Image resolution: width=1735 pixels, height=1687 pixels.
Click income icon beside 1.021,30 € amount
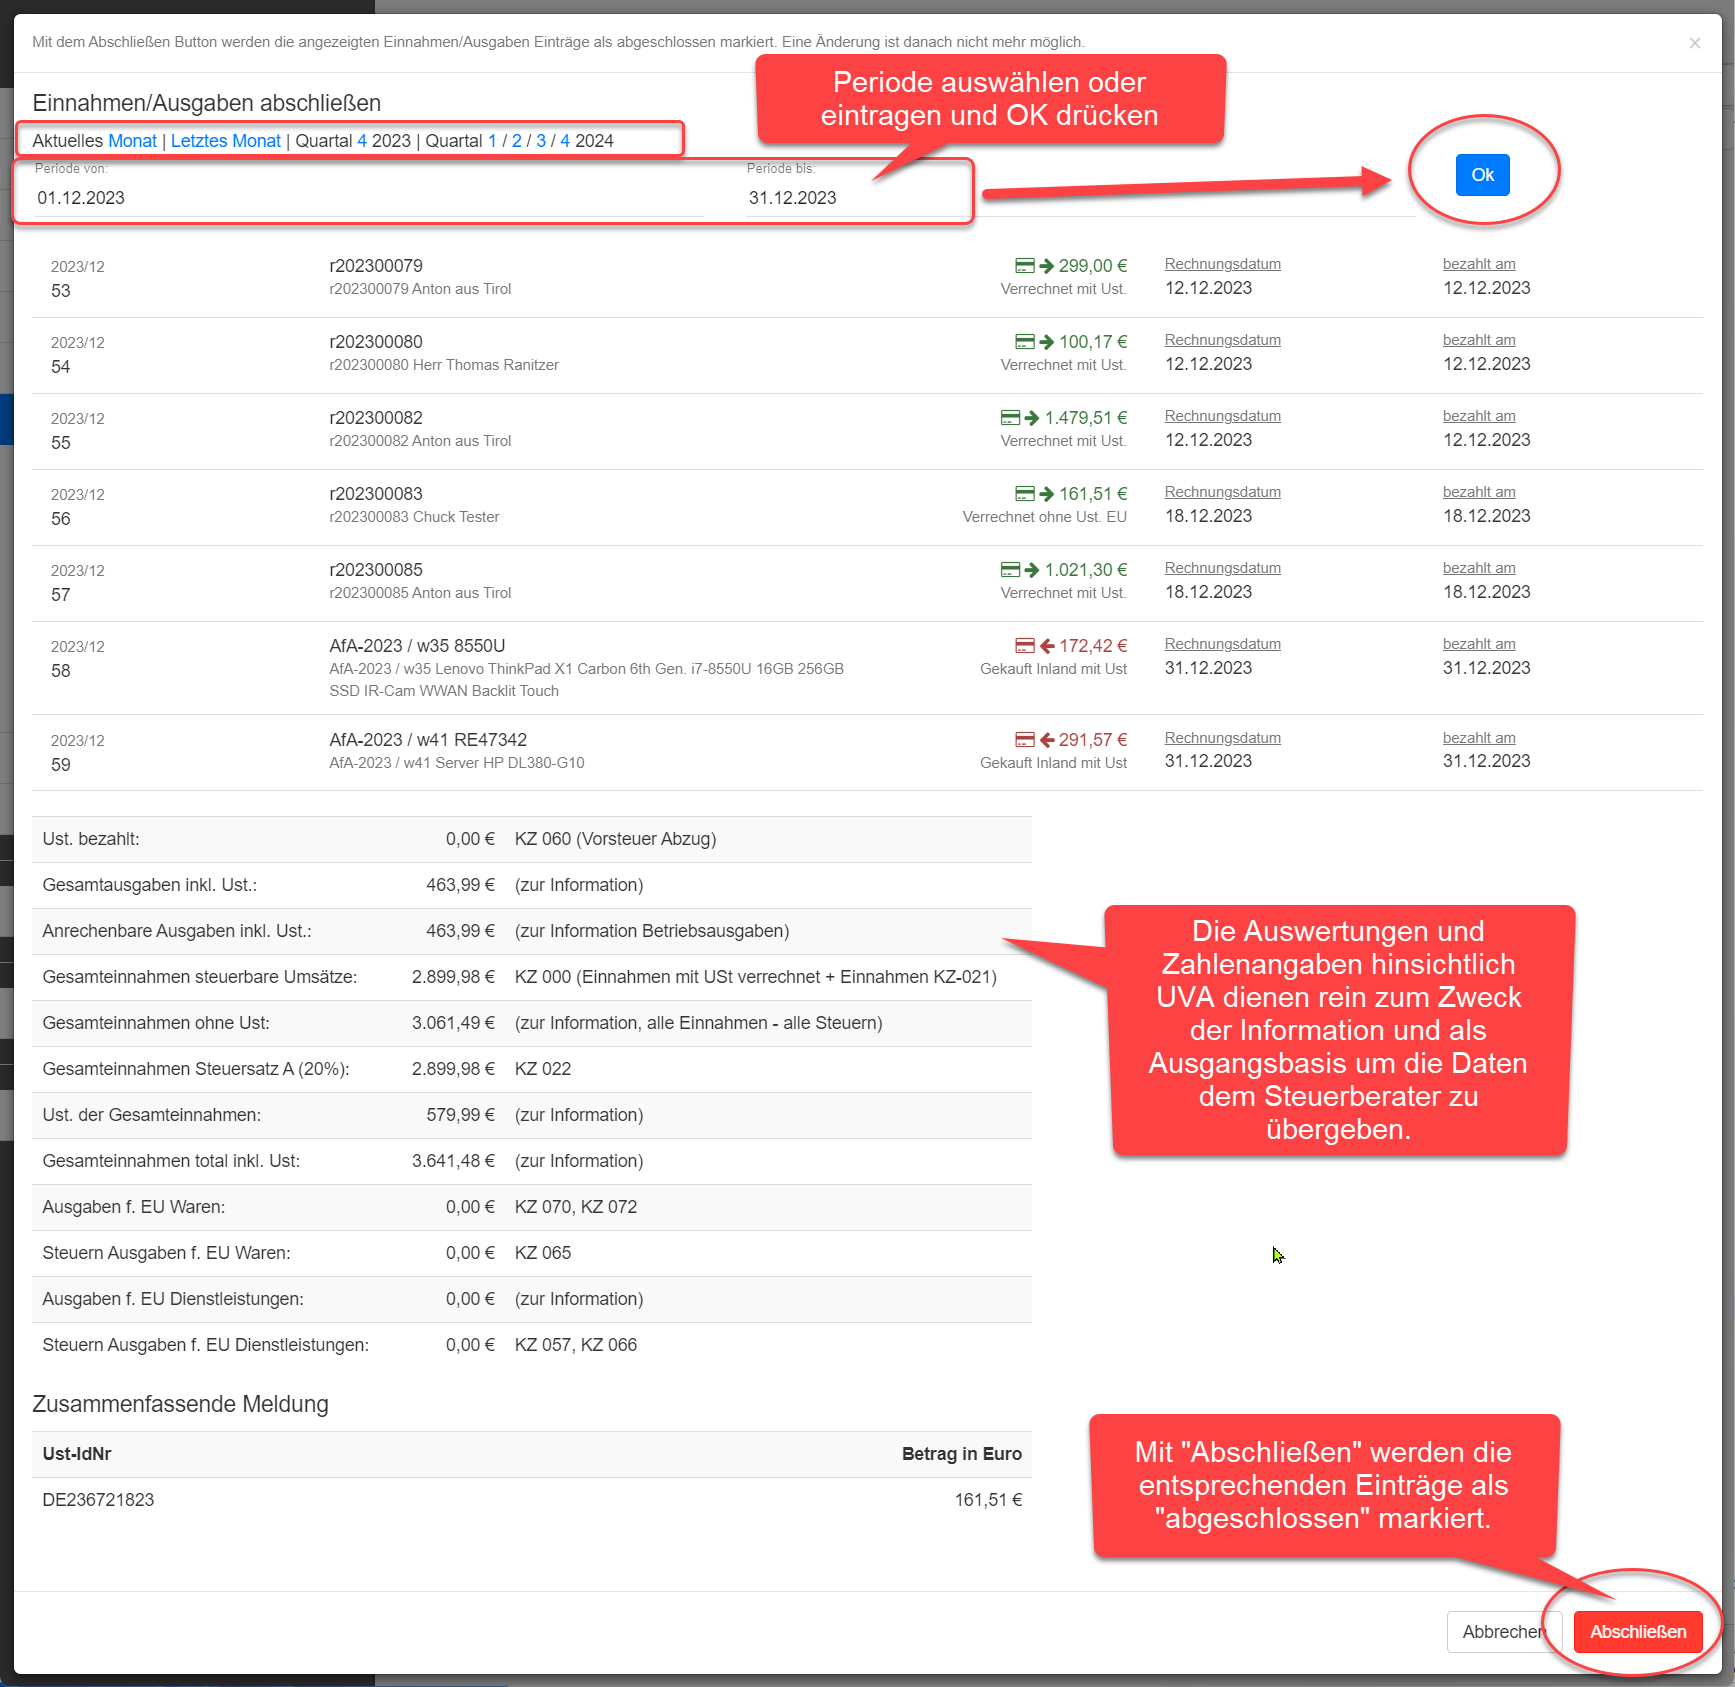(x=1020, y=570)
